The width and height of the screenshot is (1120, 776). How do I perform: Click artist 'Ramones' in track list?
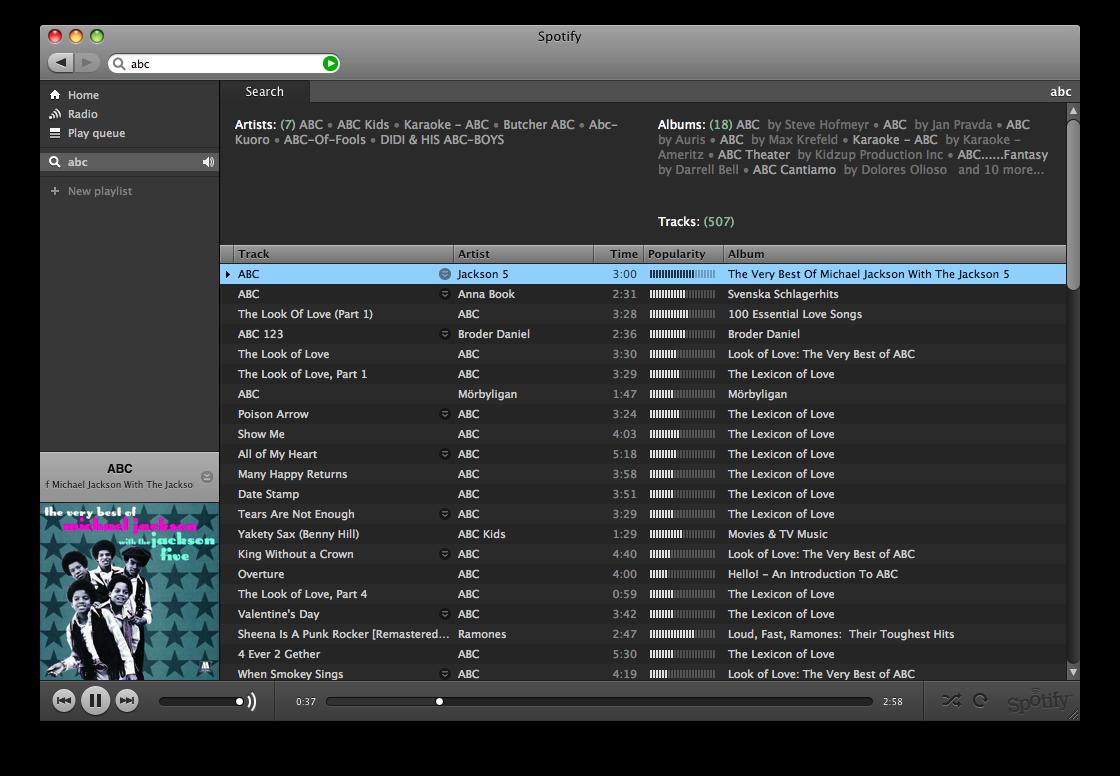click(481, 634)
